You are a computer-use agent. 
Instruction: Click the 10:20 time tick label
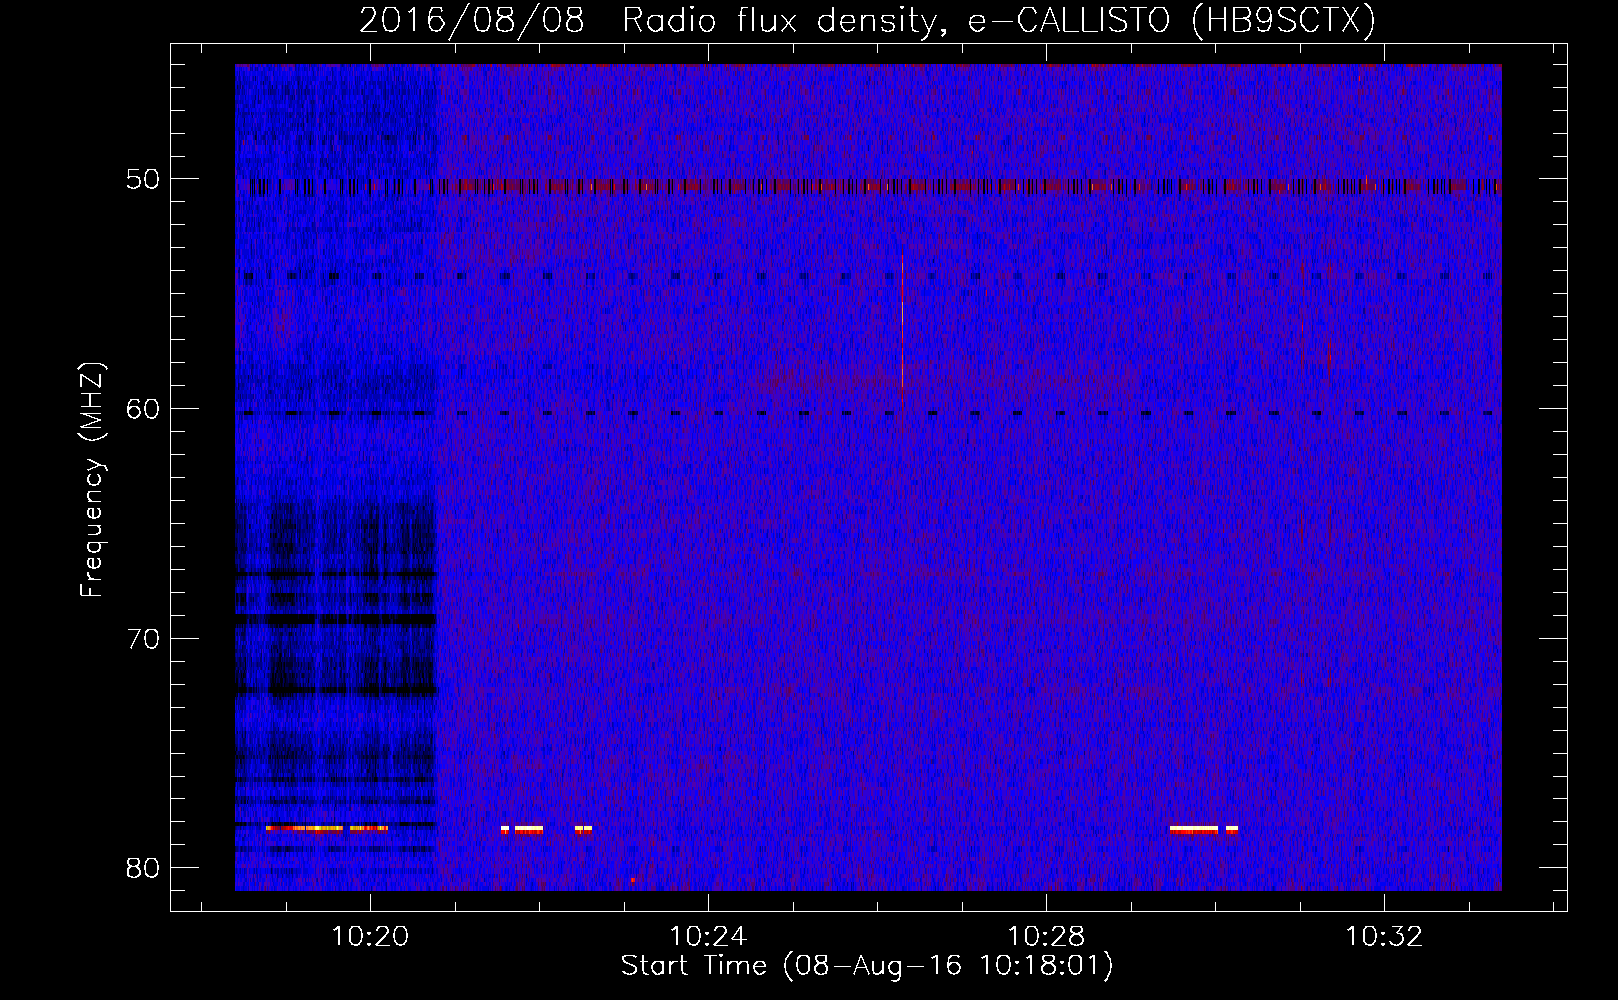pyautogui.click(x=370, y=937)
